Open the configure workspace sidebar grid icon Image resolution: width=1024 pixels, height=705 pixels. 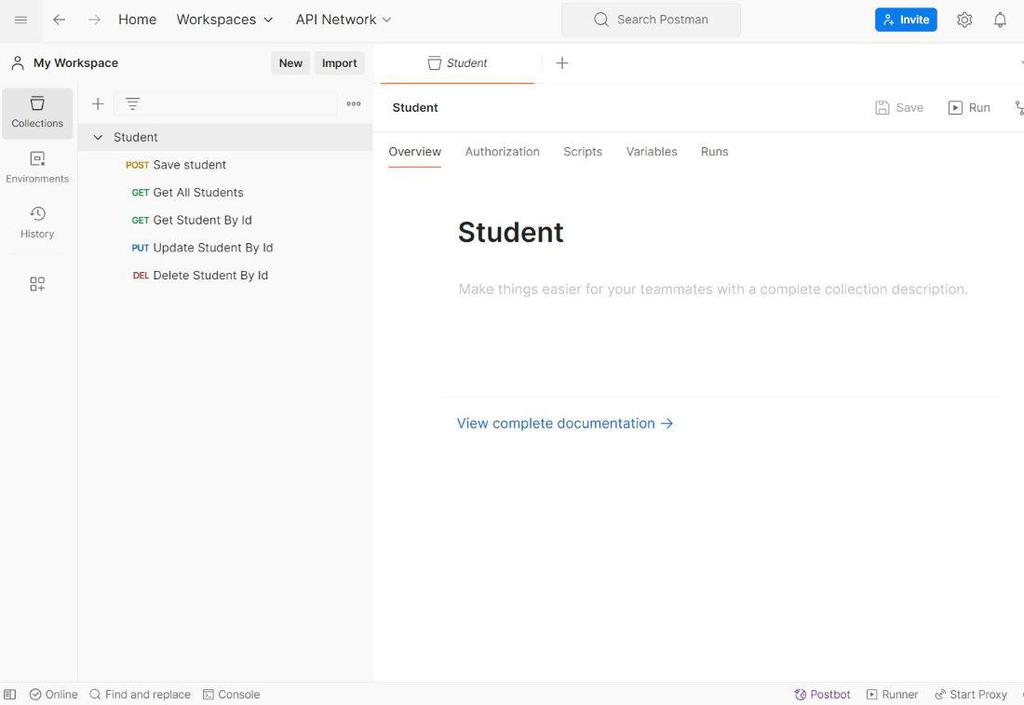coord(37,284)
